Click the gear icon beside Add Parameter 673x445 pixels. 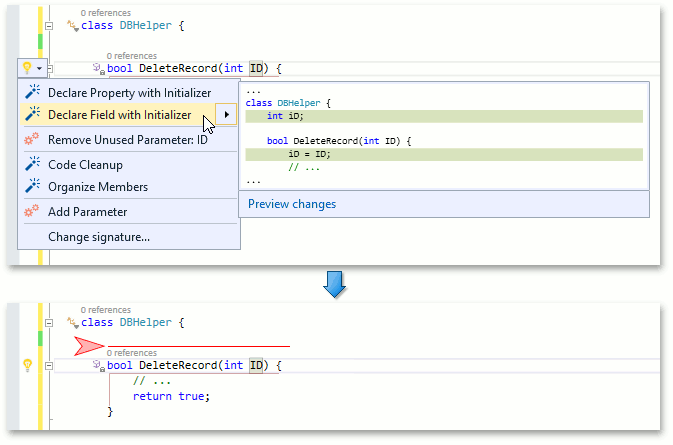coord(32,212)
